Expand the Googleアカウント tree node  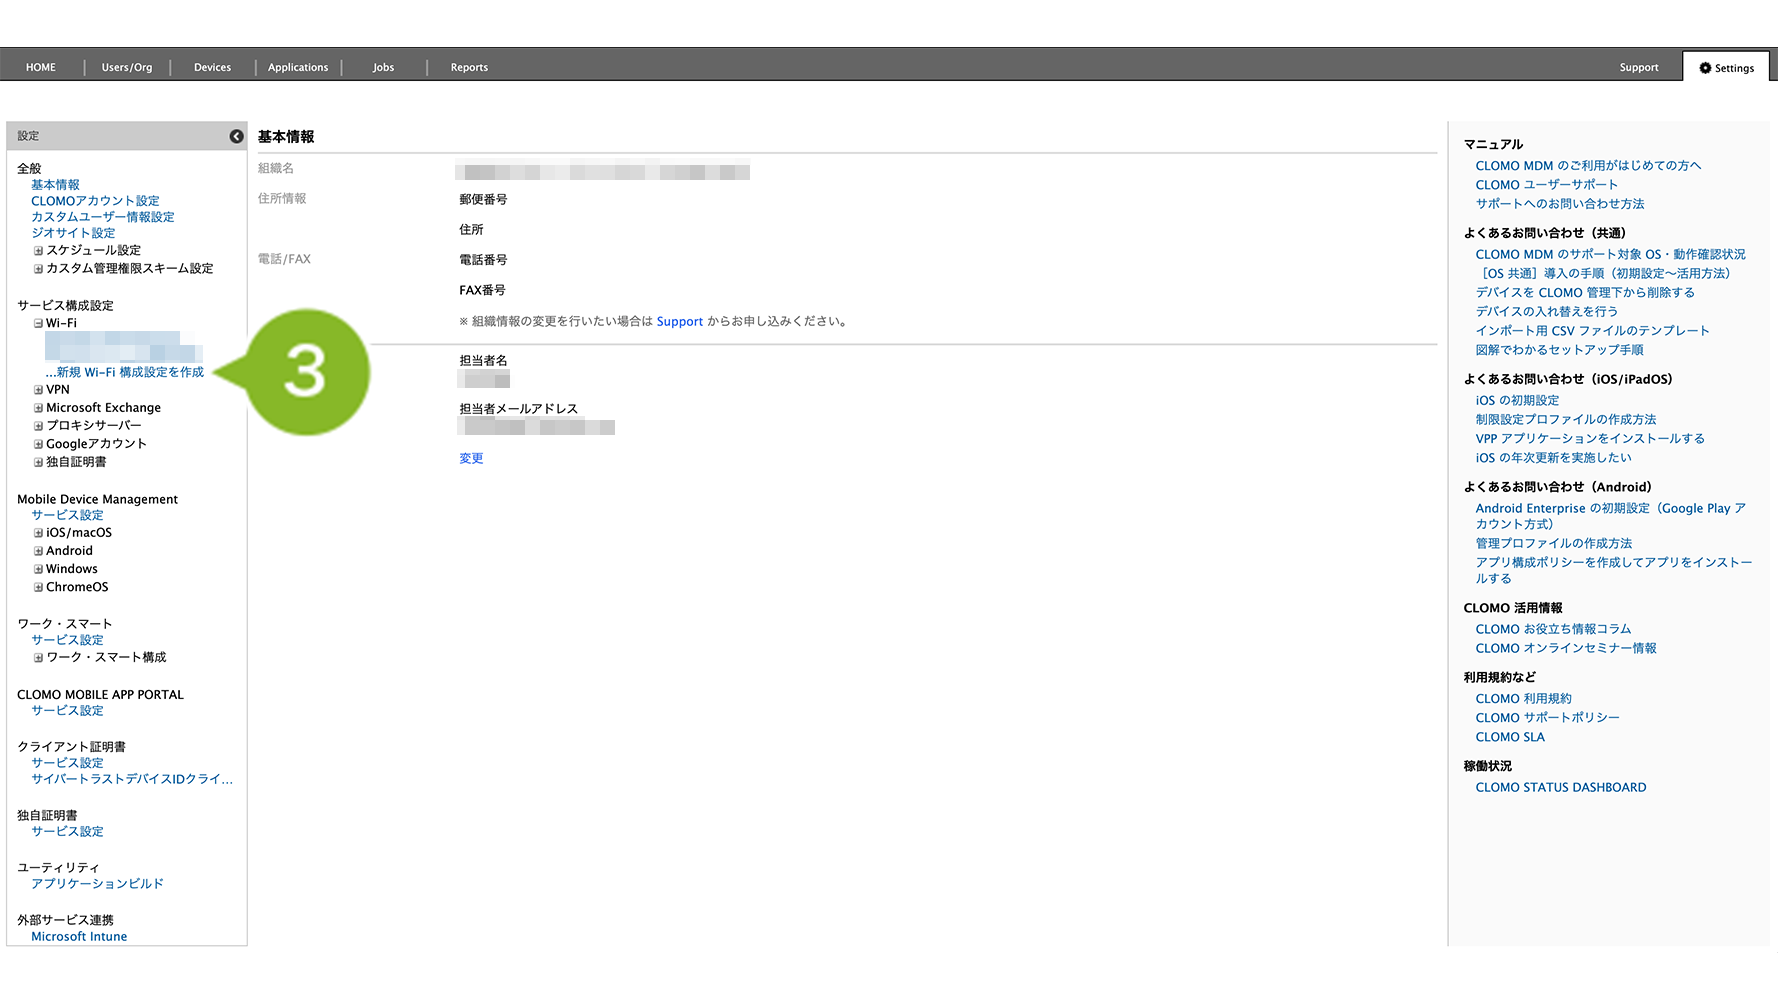(39, 444)
